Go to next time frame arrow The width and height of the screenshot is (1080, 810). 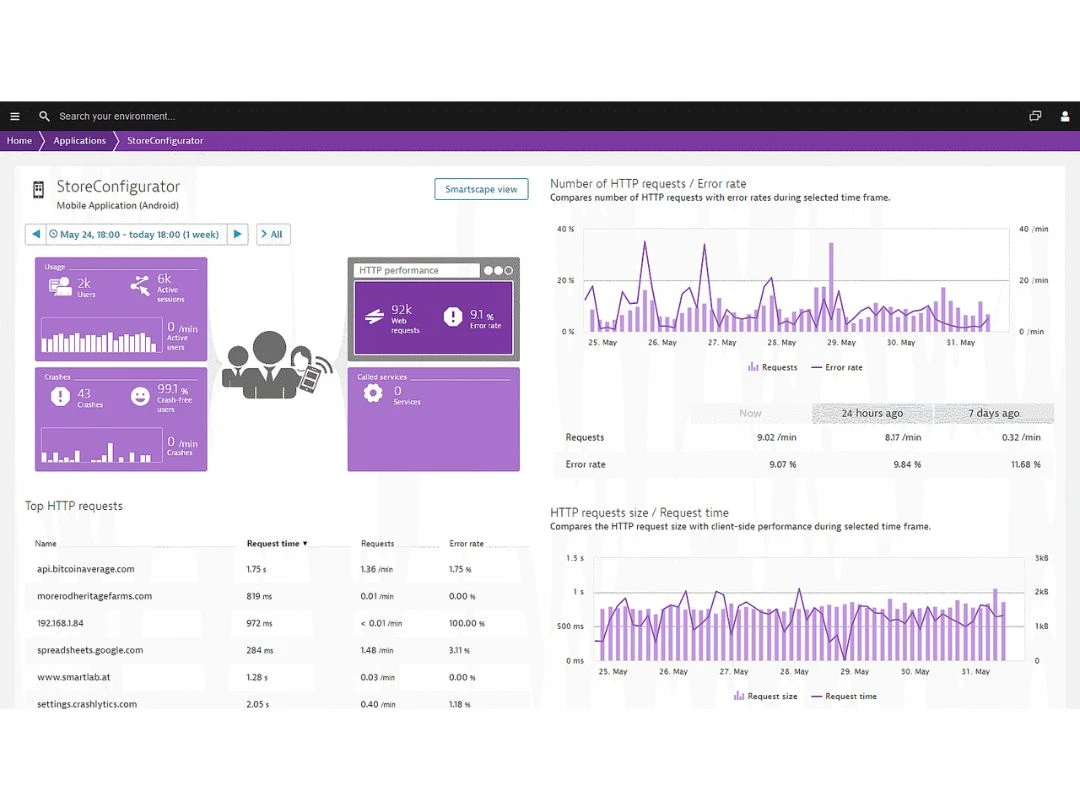tap(237, 235)
